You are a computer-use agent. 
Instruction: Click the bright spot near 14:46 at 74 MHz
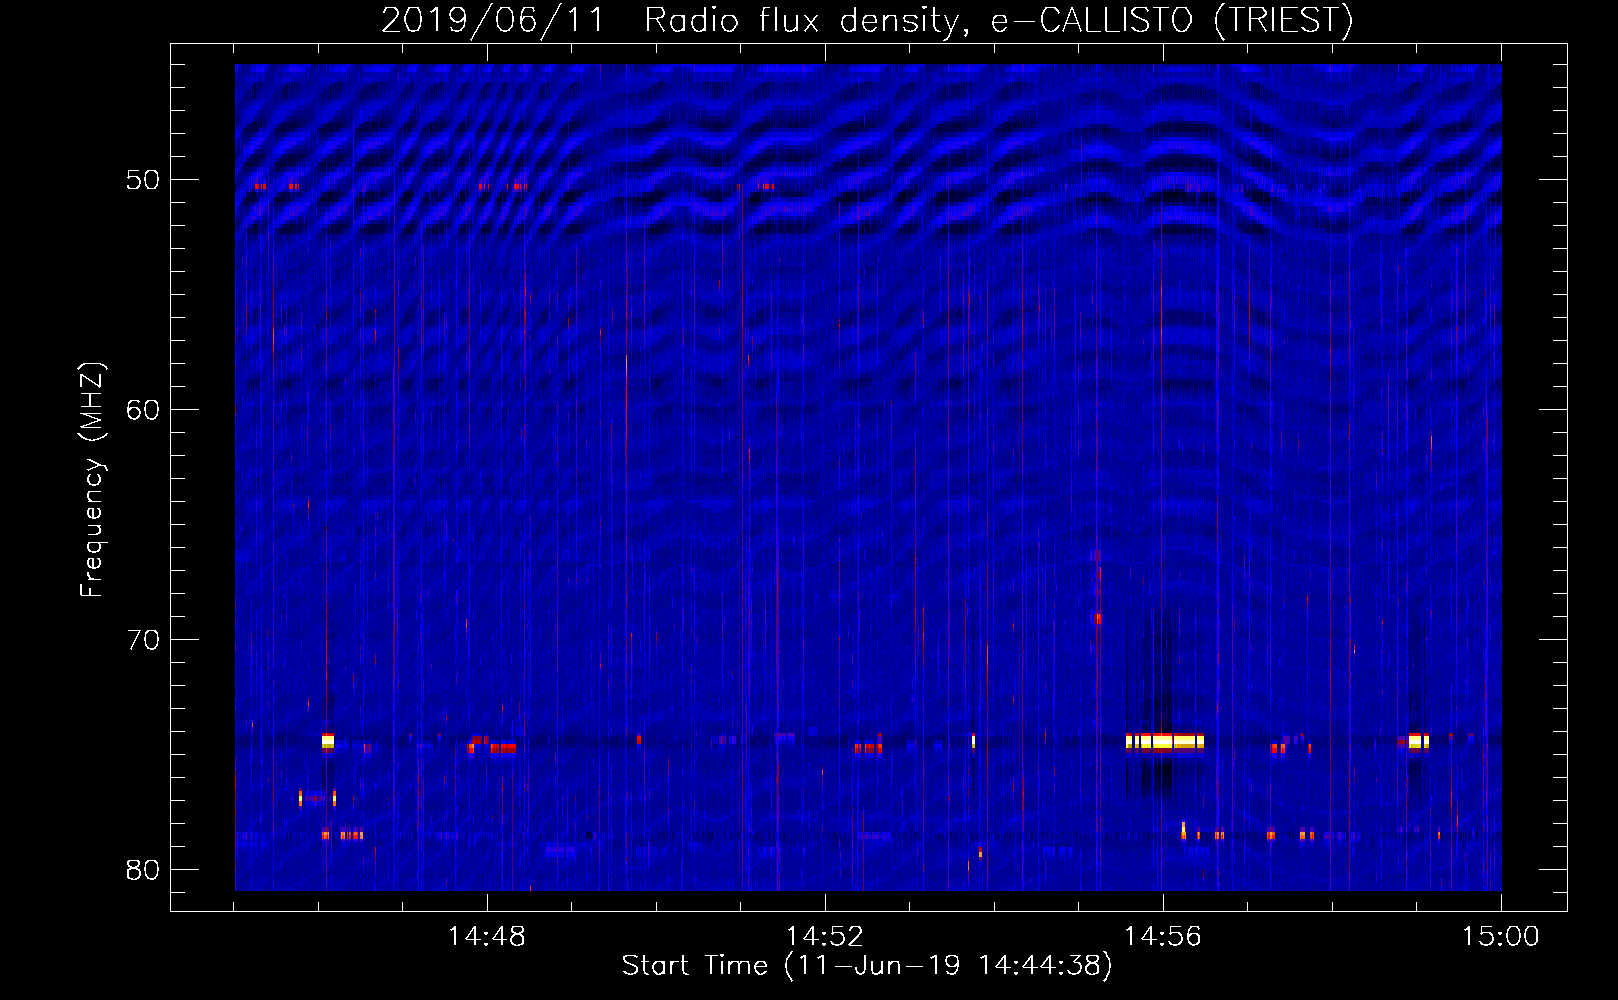tap(328, 742)
